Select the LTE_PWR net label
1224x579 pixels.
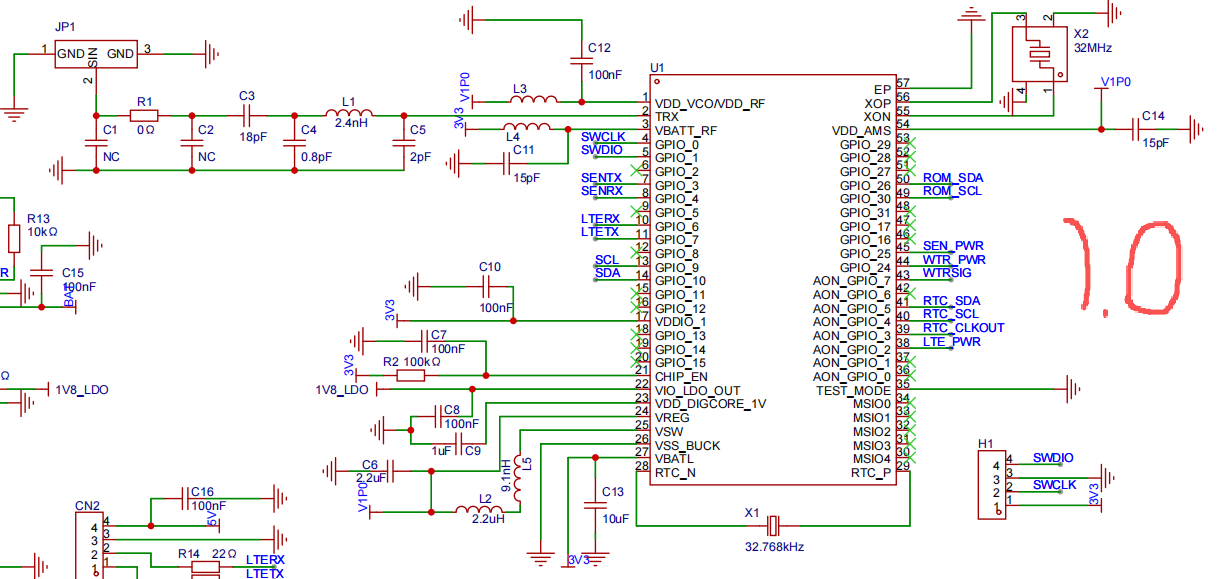(x=951, y=342)
